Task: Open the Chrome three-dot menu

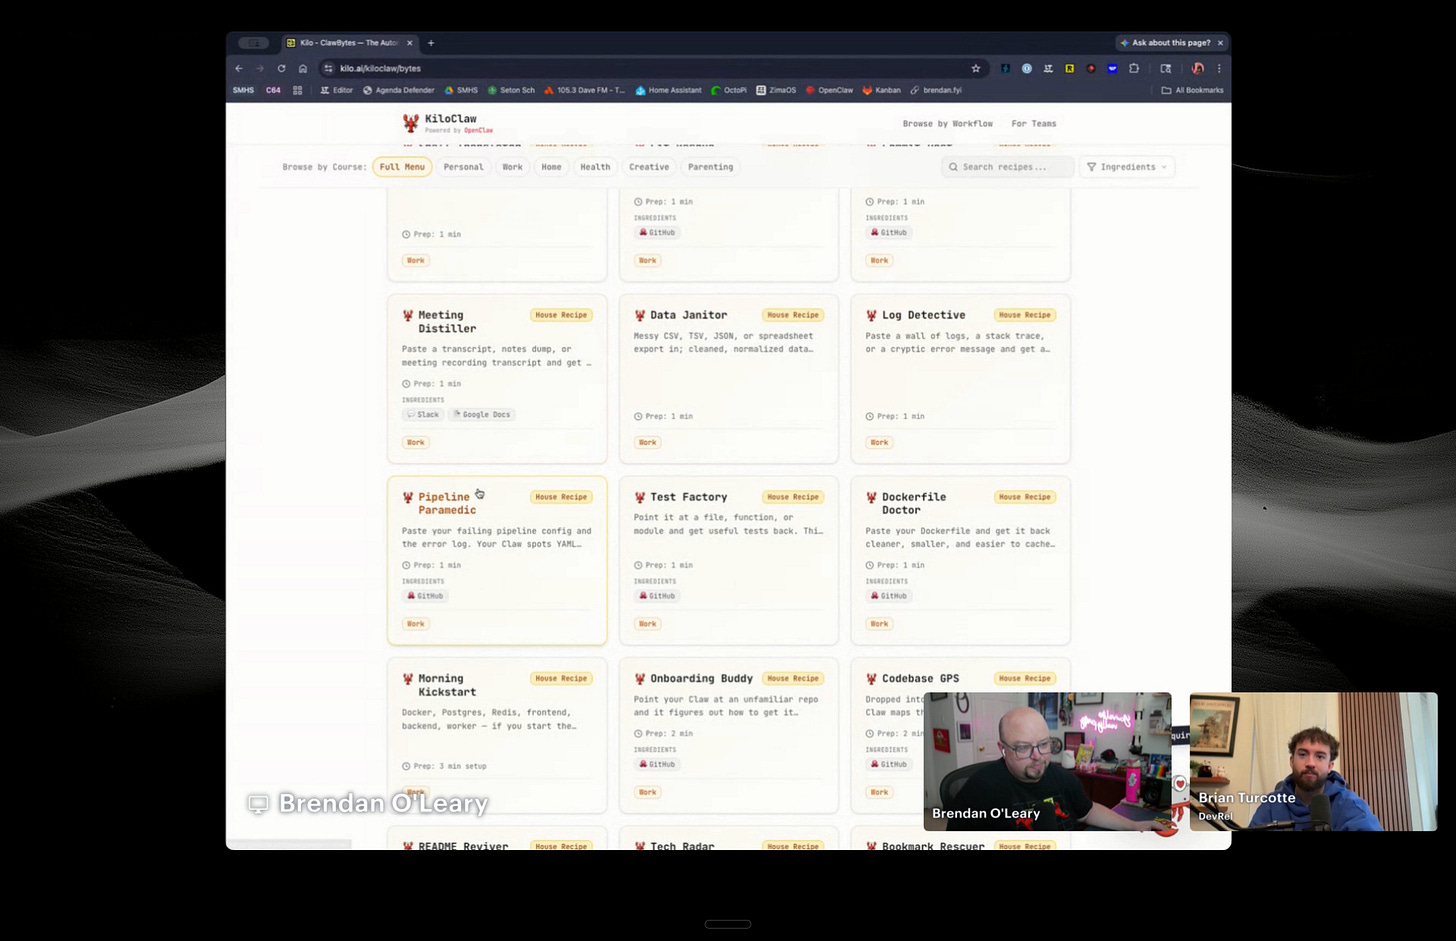Action: (1219, 68)
